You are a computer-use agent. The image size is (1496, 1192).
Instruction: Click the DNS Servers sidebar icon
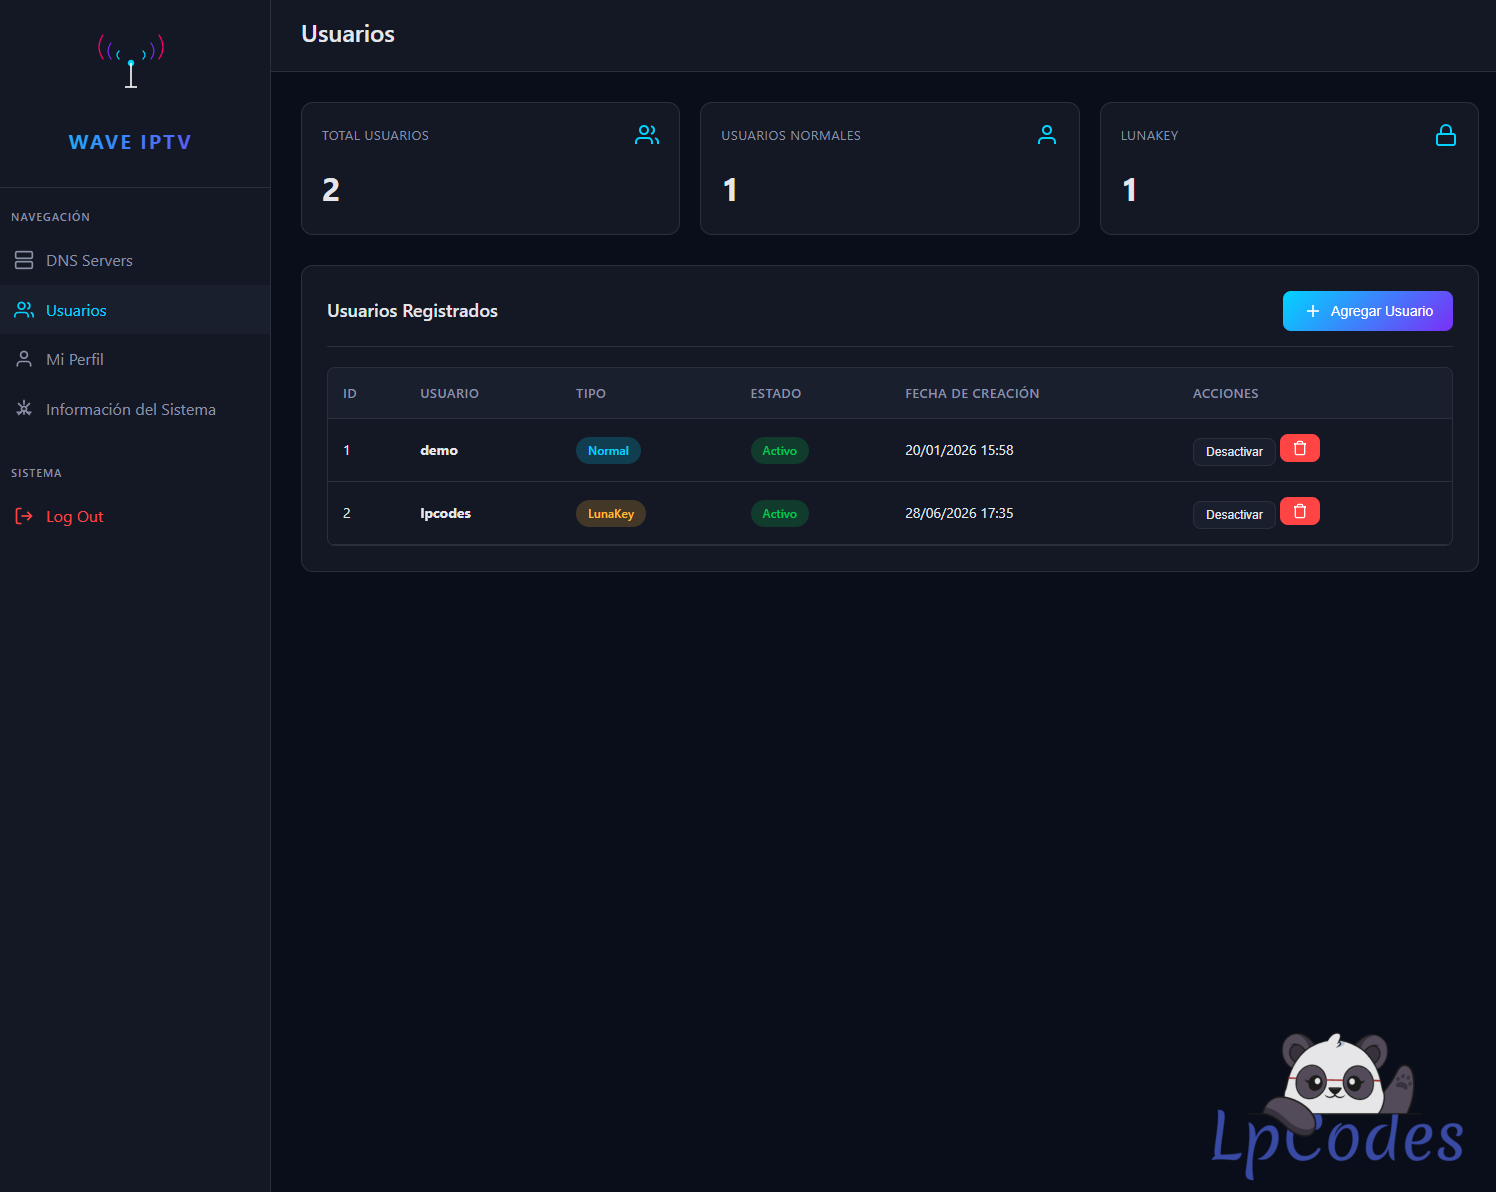pos(24,260)
